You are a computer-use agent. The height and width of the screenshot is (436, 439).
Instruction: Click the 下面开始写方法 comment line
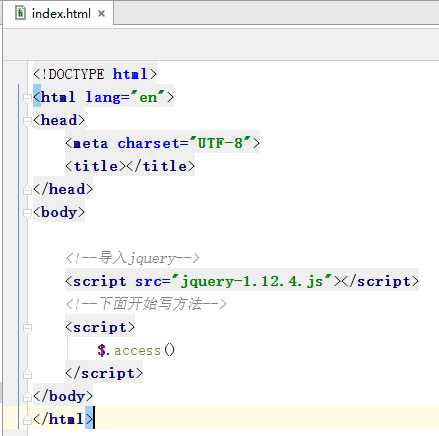(146, 304)
